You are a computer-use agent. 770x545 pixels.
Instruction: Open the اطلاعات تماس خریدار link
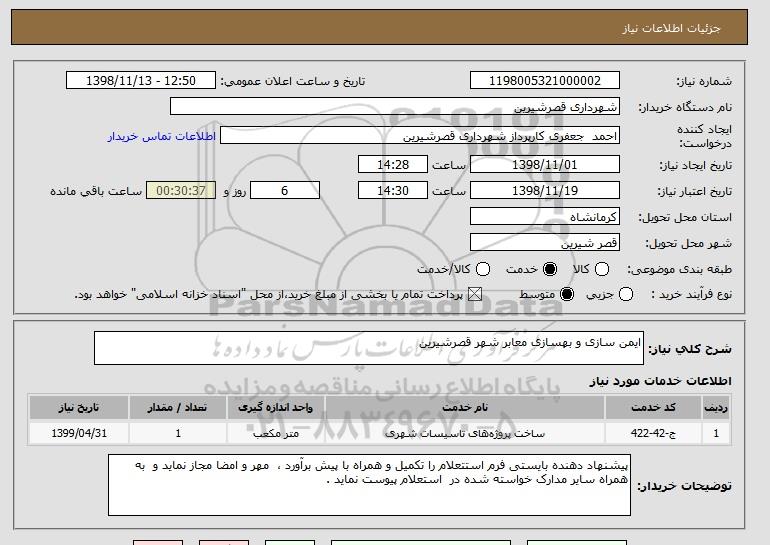click(x=162, y=136)
